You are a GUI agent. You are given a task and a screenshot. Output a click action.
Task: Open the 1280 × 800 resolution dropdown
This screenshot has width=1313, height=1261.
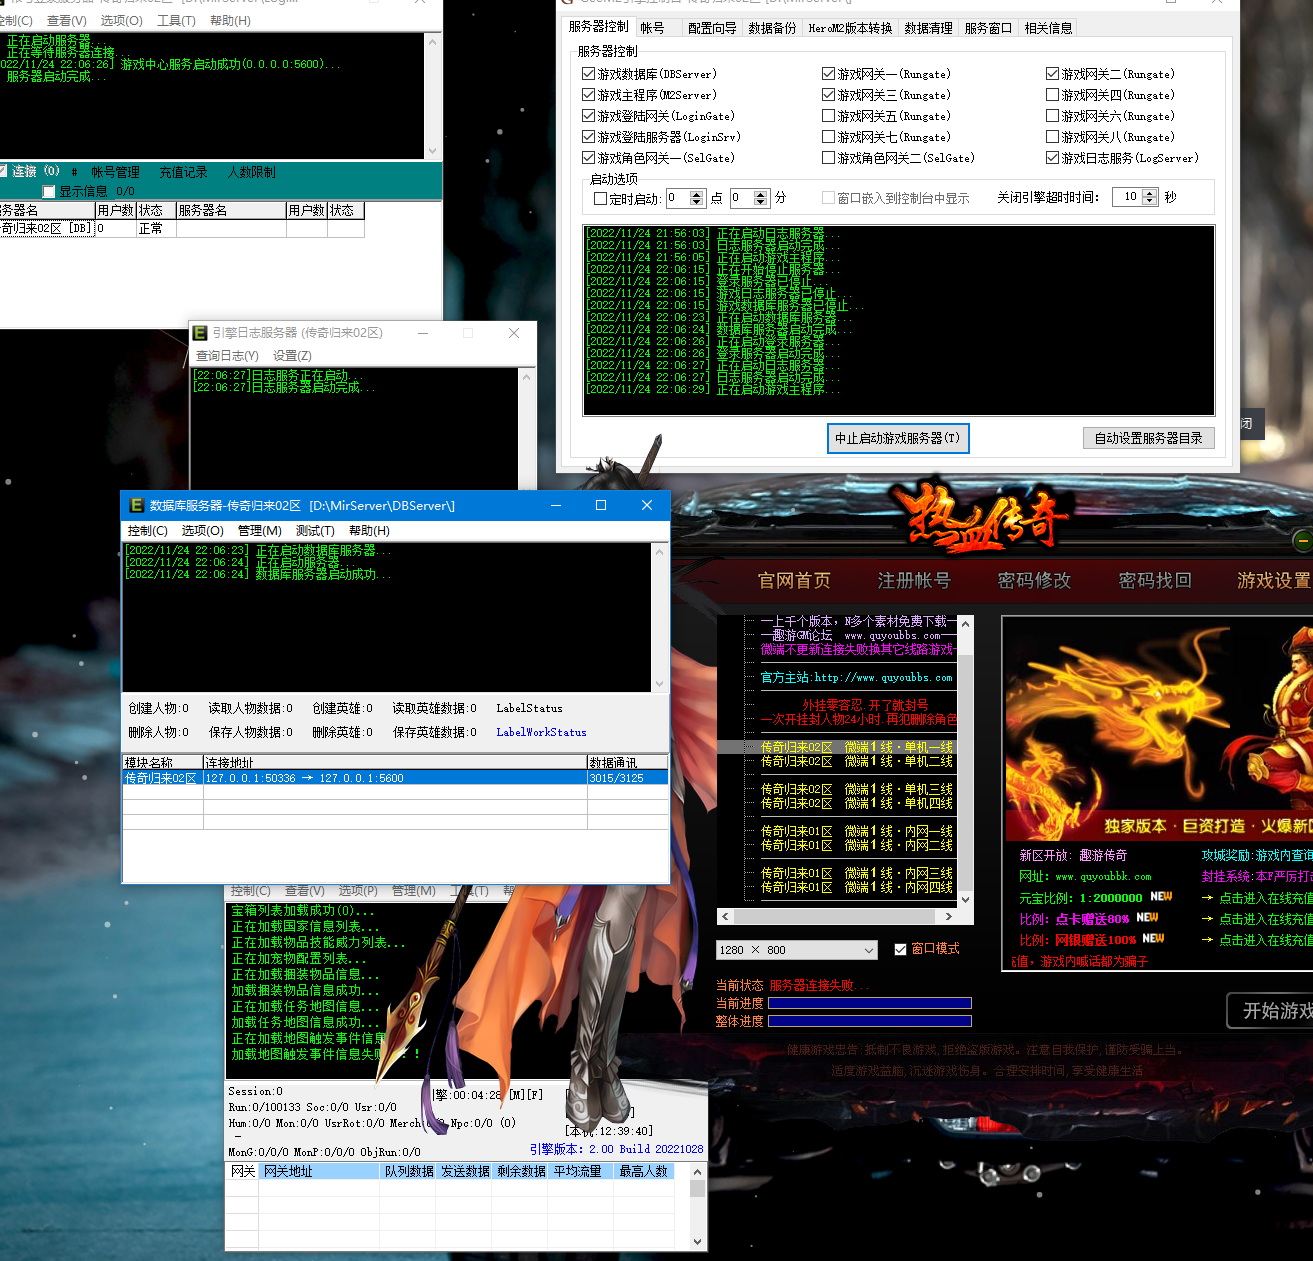[x=868, y=950]
